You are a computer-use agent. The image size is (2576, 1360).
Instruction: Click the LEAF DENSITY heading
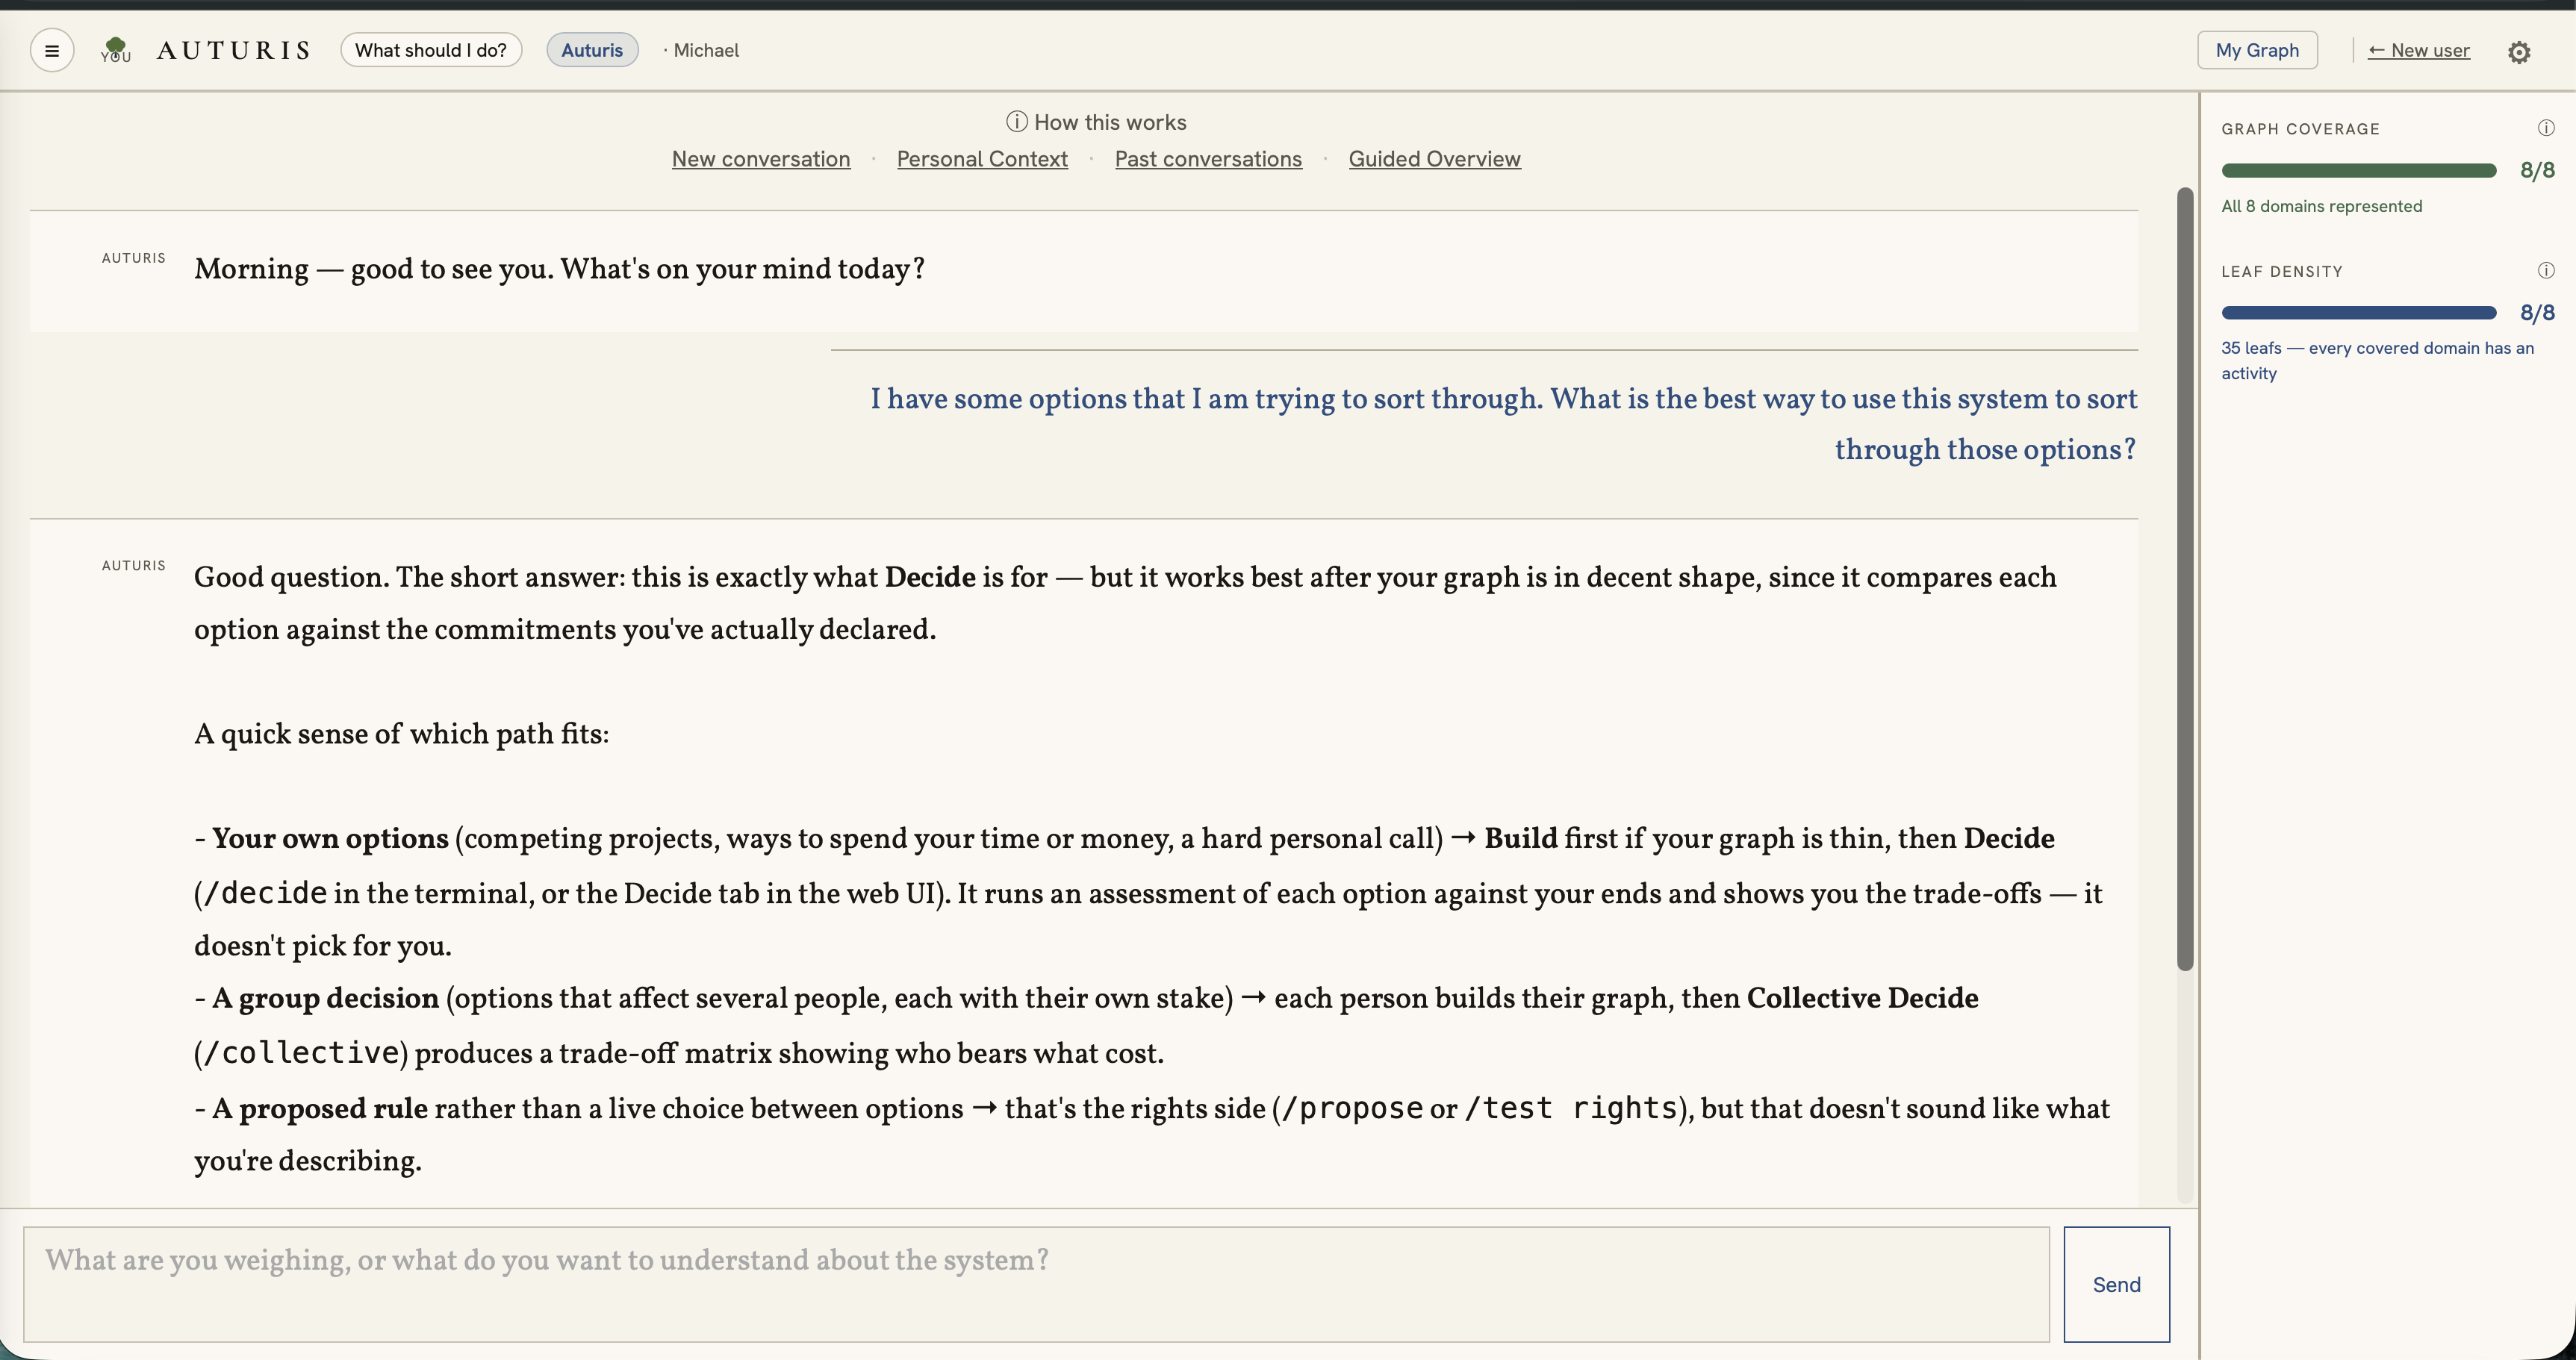2282,272
